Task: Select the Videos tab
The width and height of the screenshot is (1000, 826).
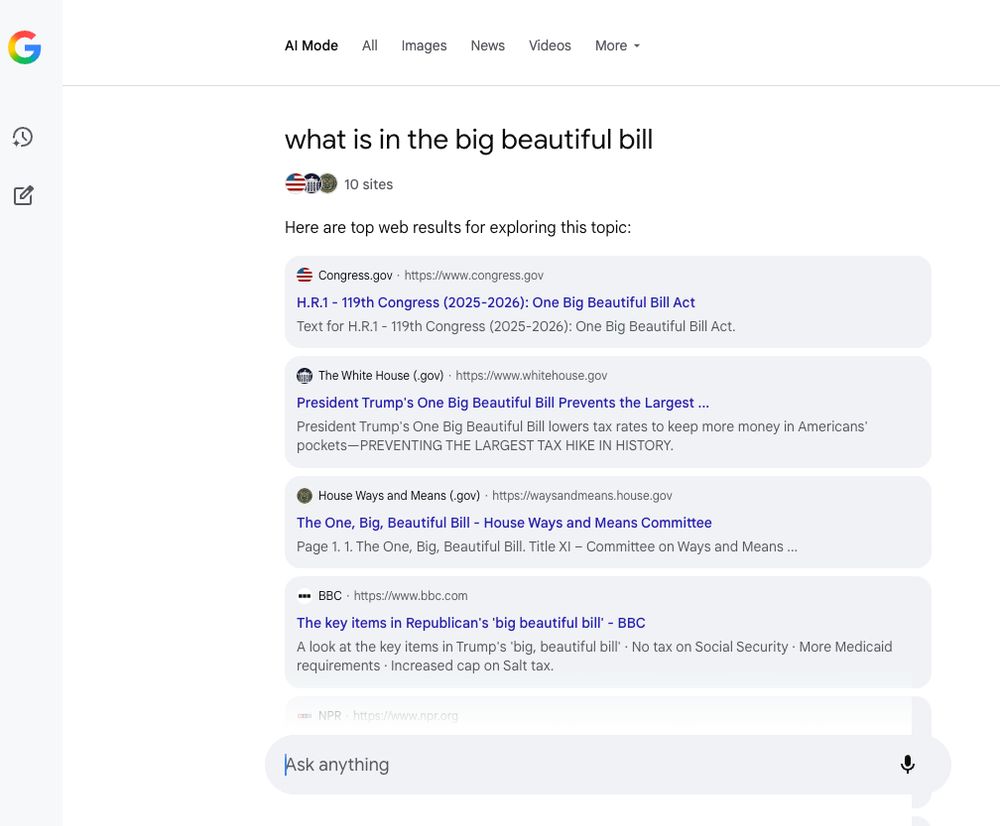Action: [x=550, y=46]
